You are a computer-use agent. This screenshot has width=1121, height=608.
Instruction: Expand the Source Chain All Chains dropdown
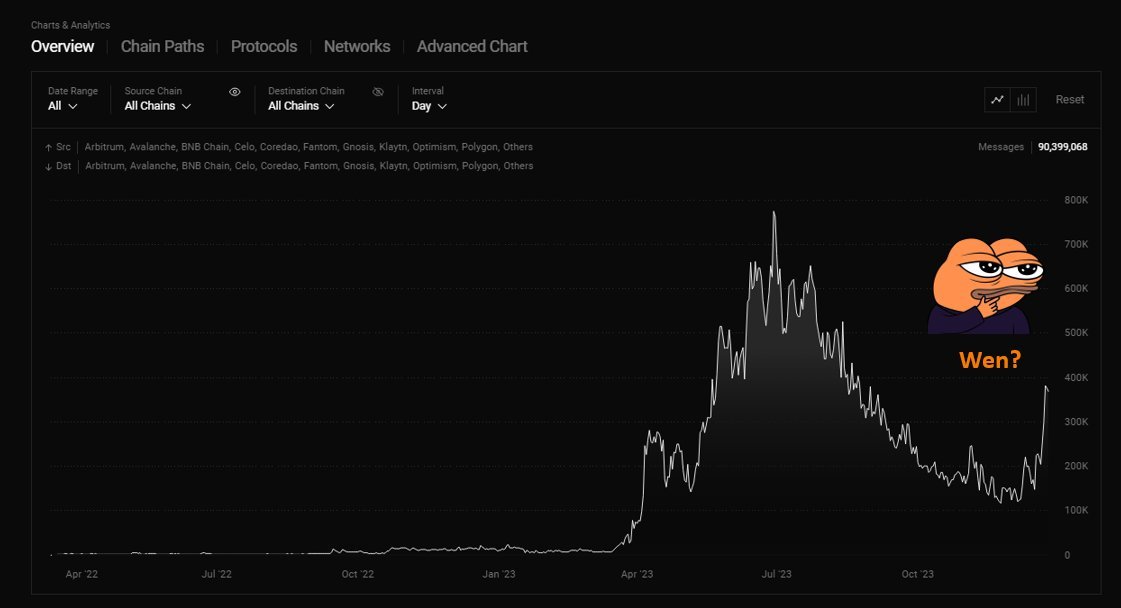157,106
